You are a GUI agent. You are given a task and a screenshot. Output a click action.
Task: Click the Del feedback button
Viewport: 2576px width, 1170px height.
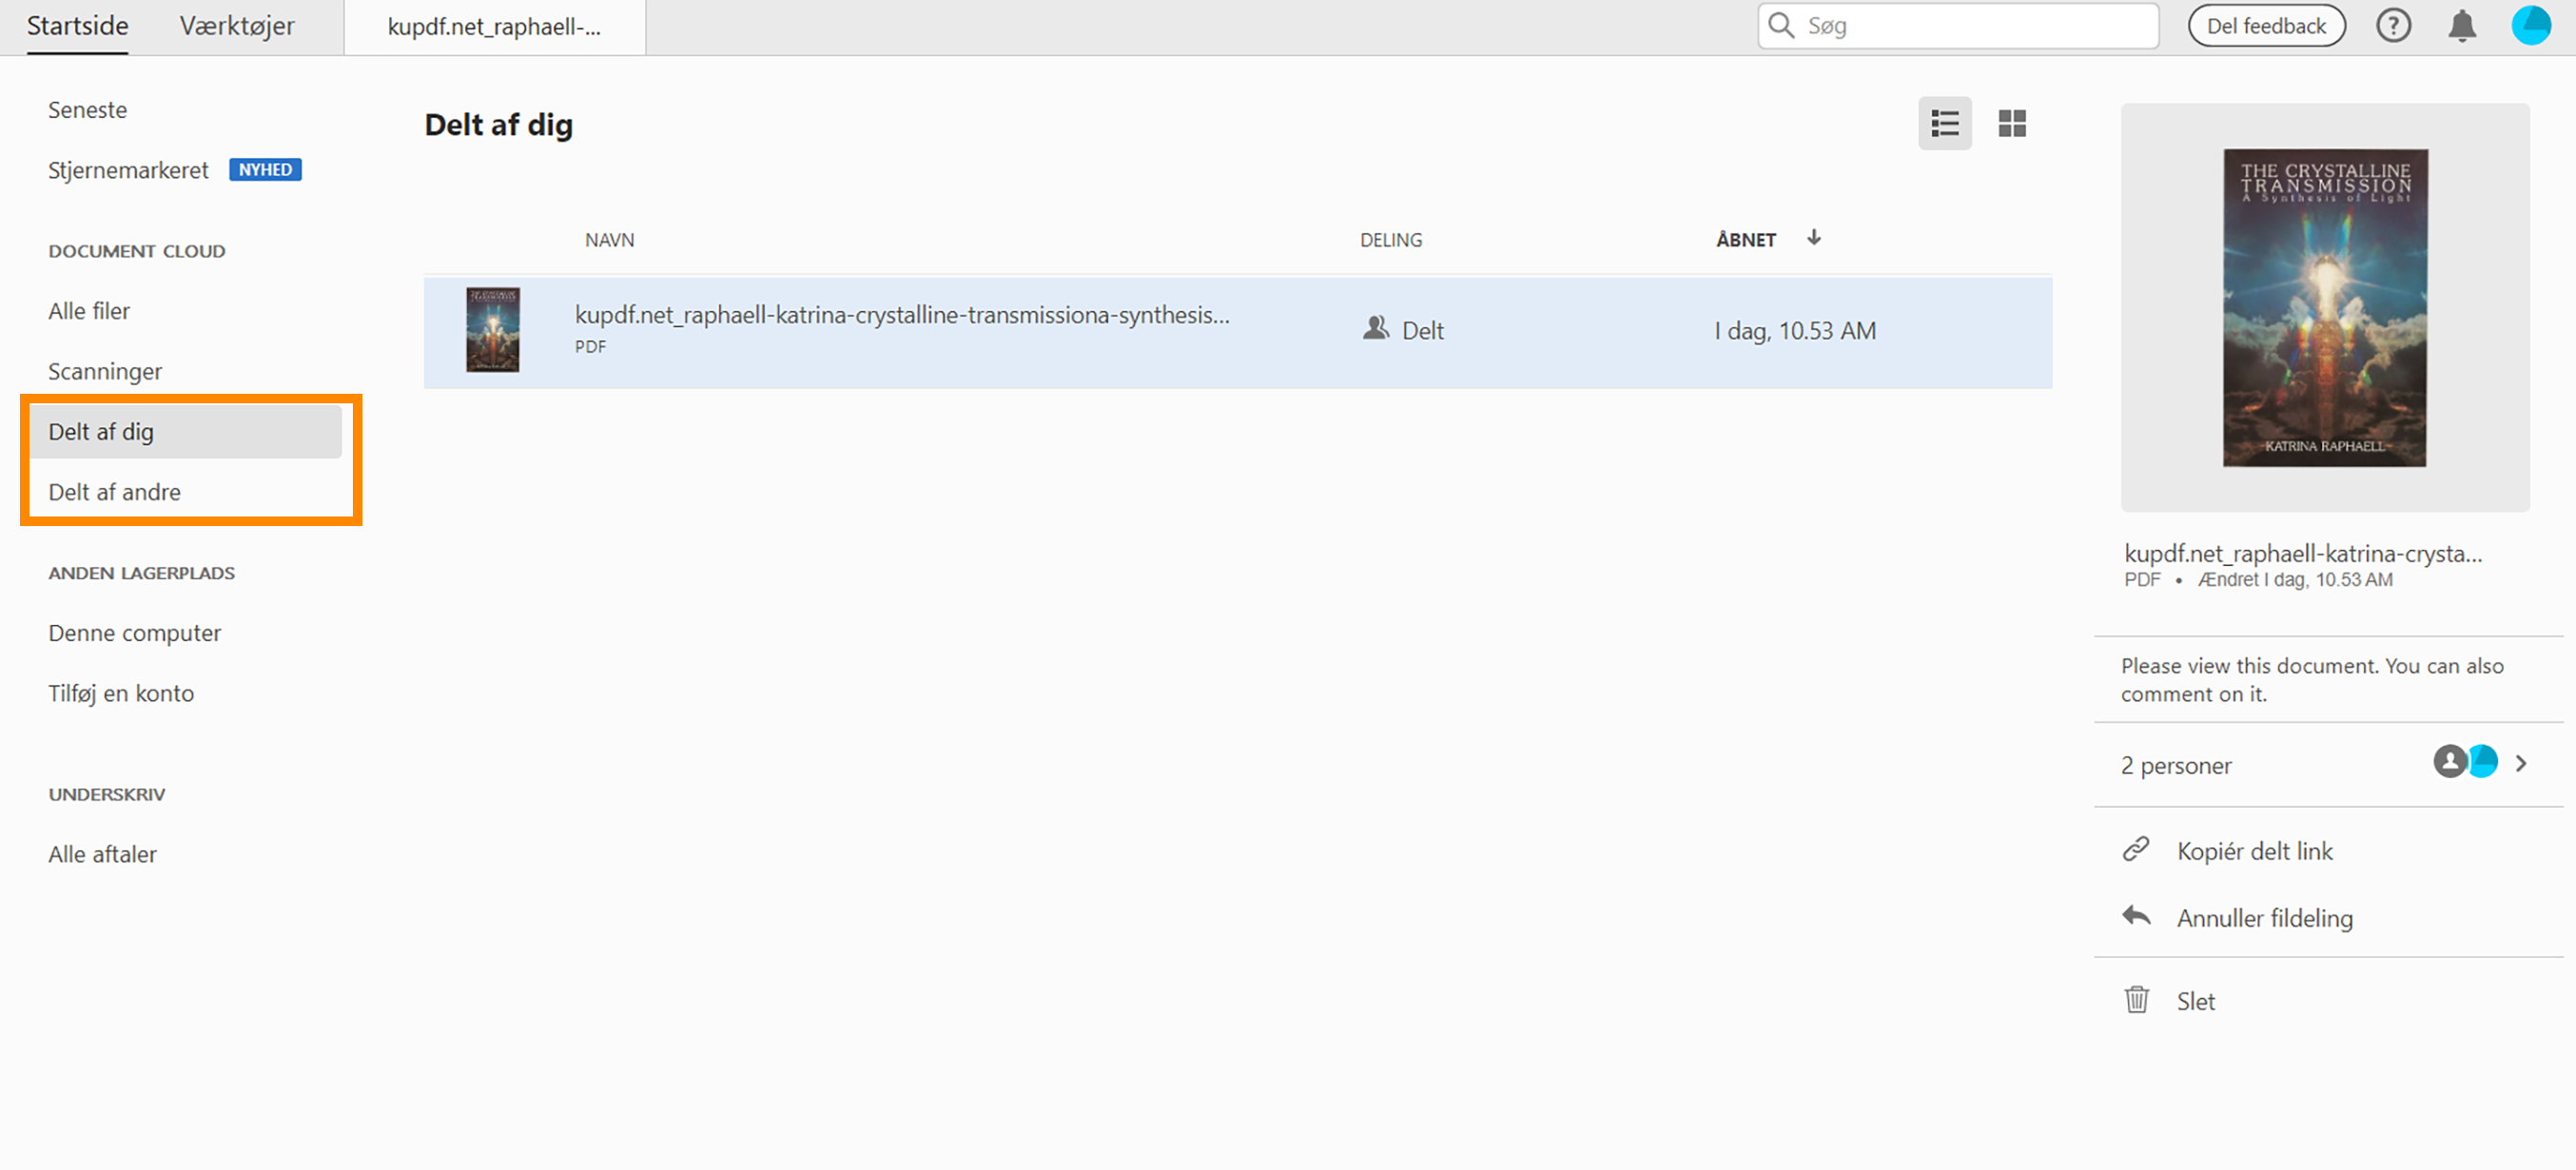click(2266, 26)
